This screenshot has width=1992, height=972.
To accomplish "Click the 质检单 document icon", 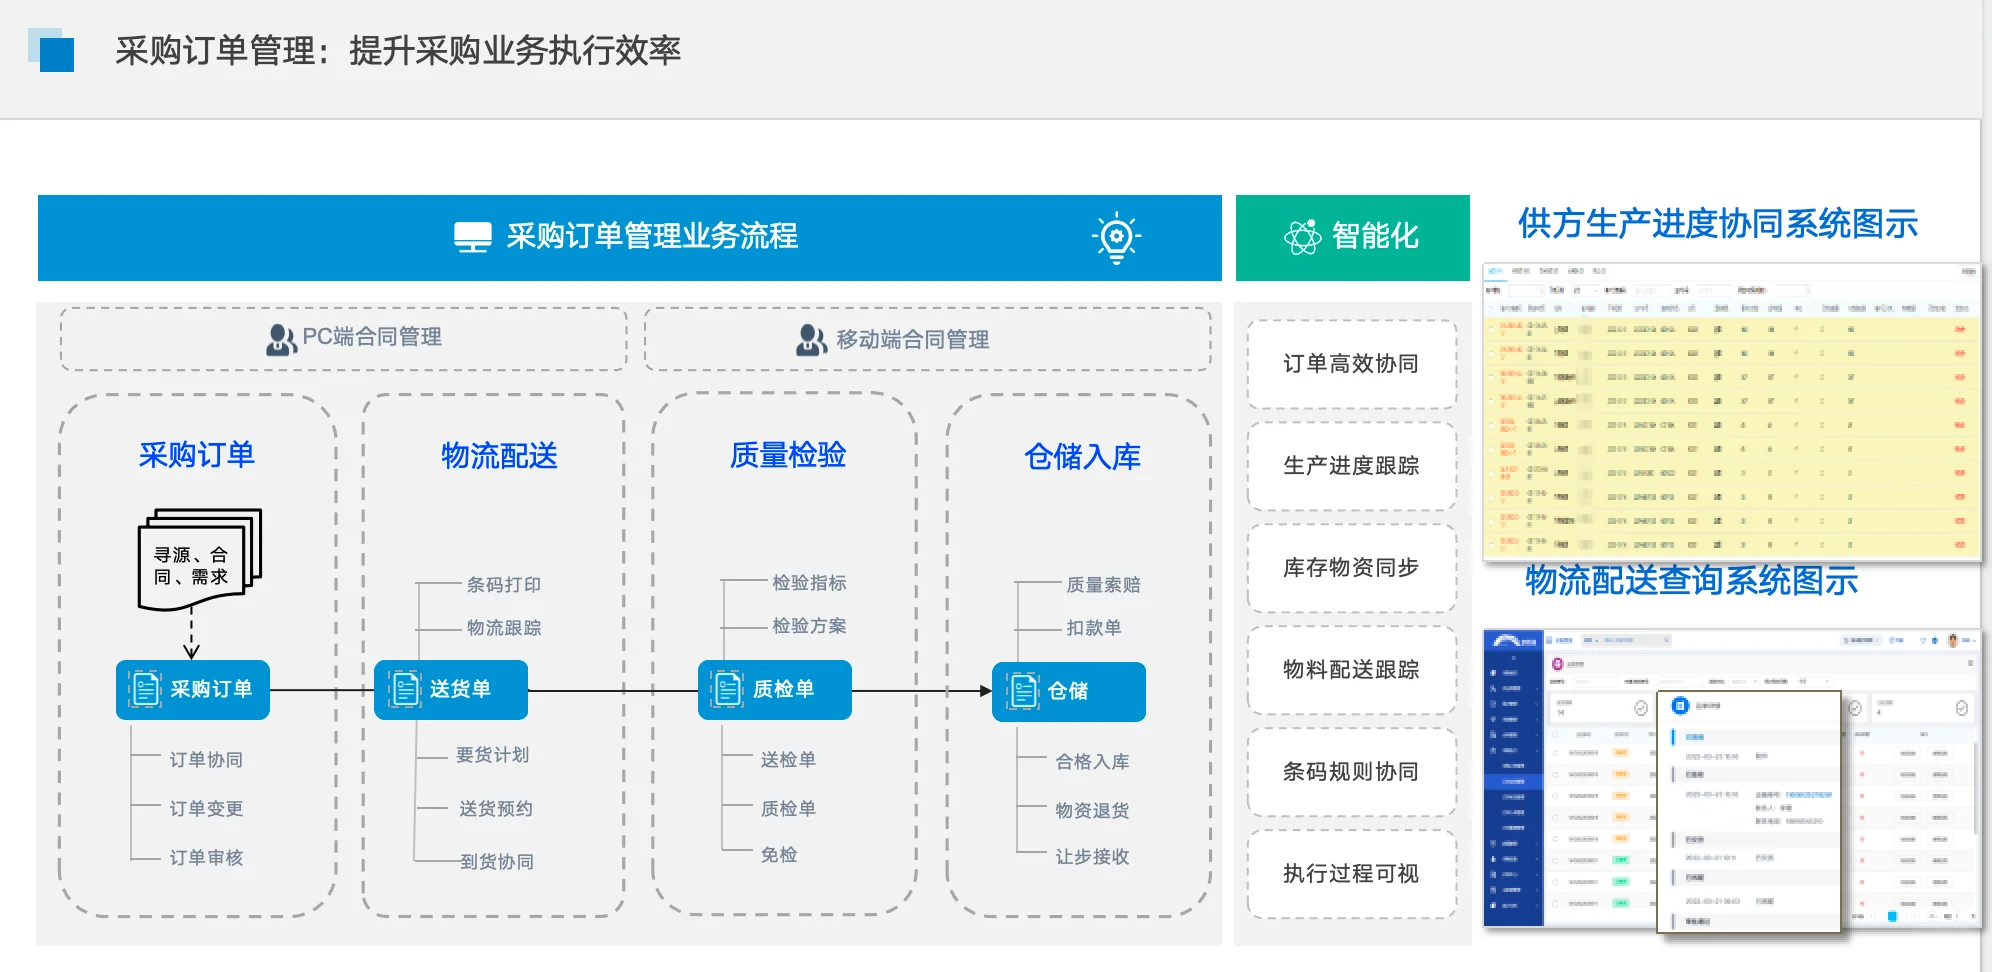I will 726,689.
